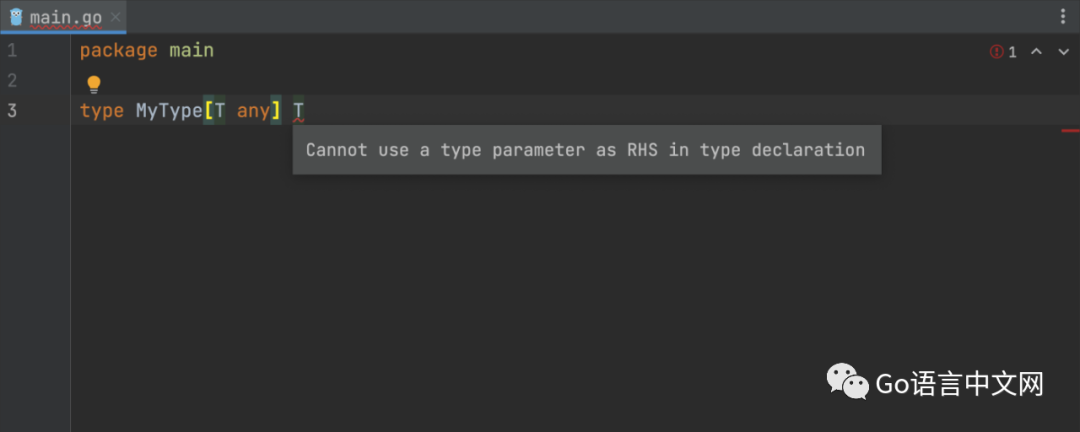Jump to next highlighted error arrow
Viewport: 1080px width, 432px height.
[1062, 52]
